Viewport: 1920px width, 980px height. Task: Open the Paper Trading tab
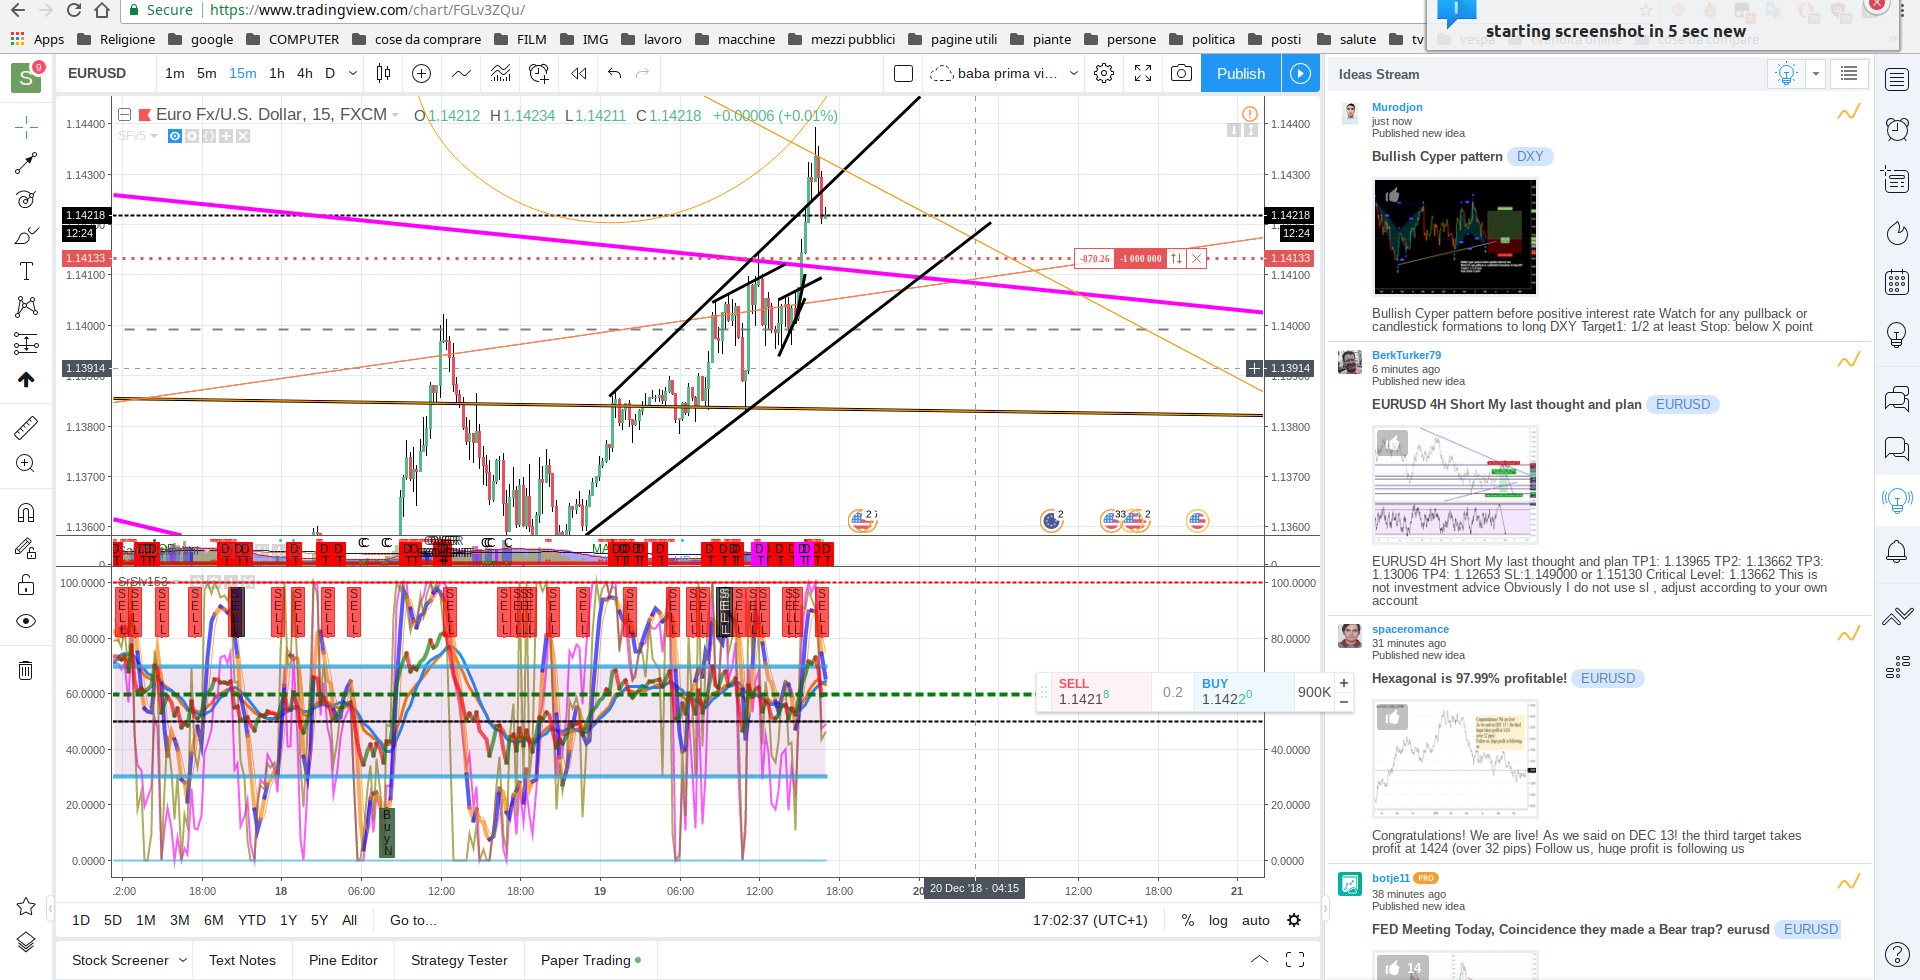(x=591, y=960)
